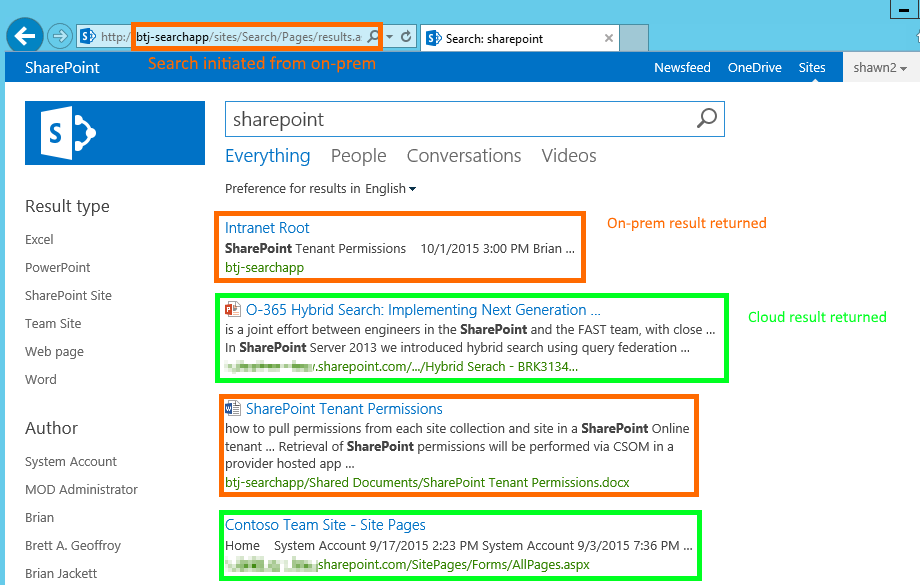Open the O-365 Hybrid Search result title
The width and height of the screenshot is (920, 587).
pyautogui.click(x=423, y=309)
